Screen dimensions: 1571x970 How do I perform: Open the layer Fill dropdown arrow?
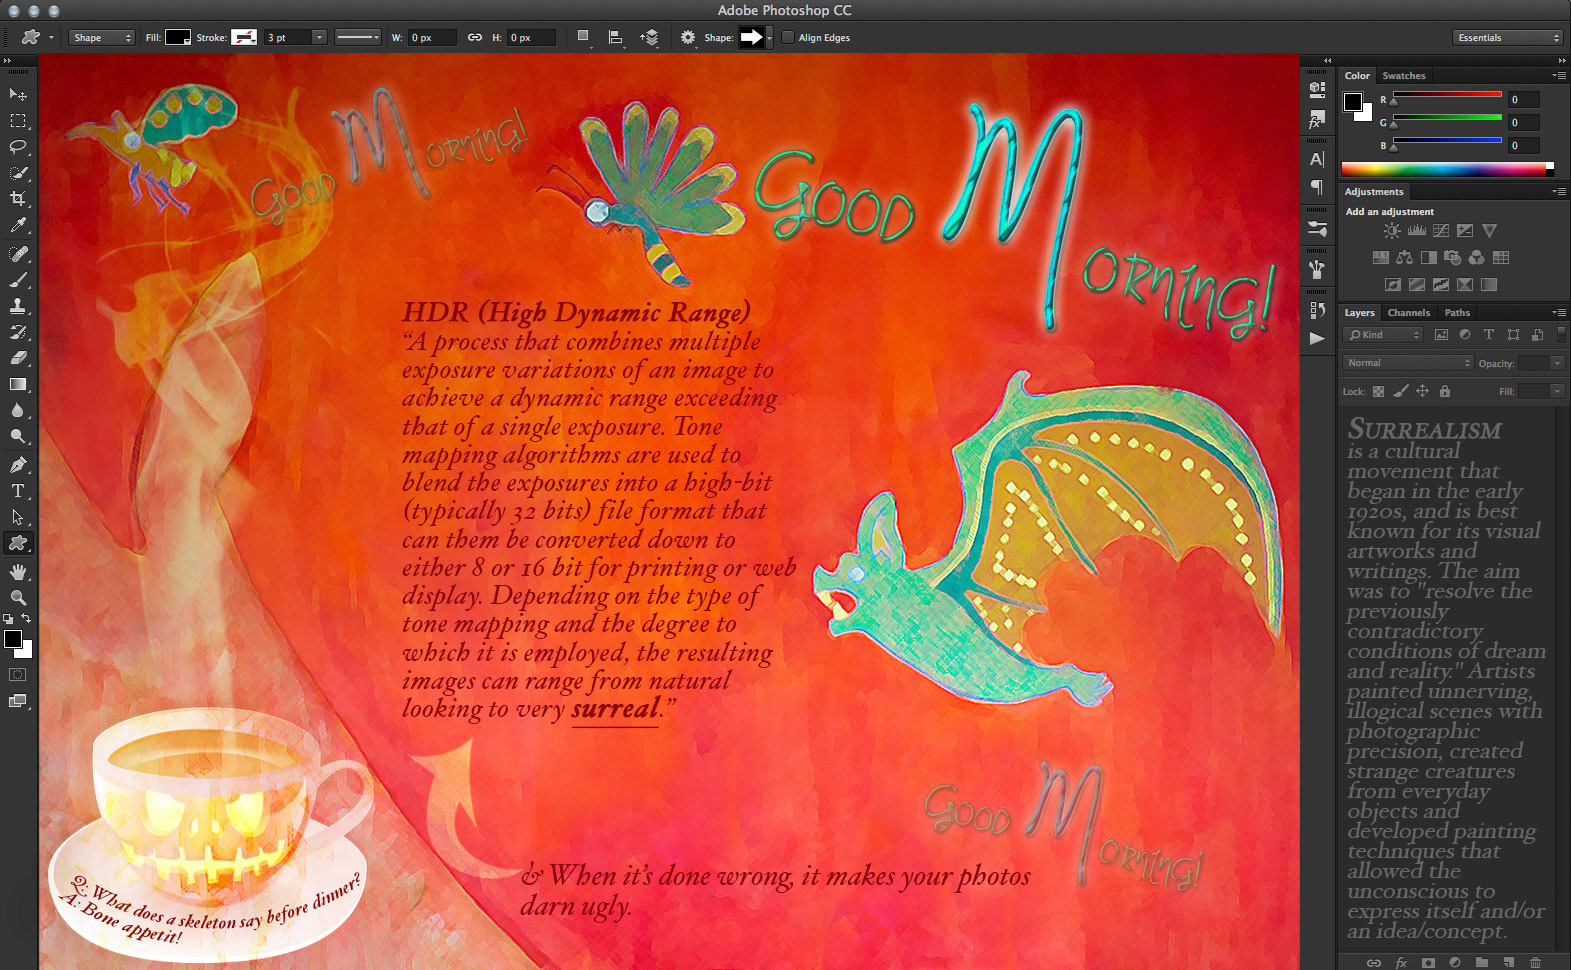[1557, 391]
